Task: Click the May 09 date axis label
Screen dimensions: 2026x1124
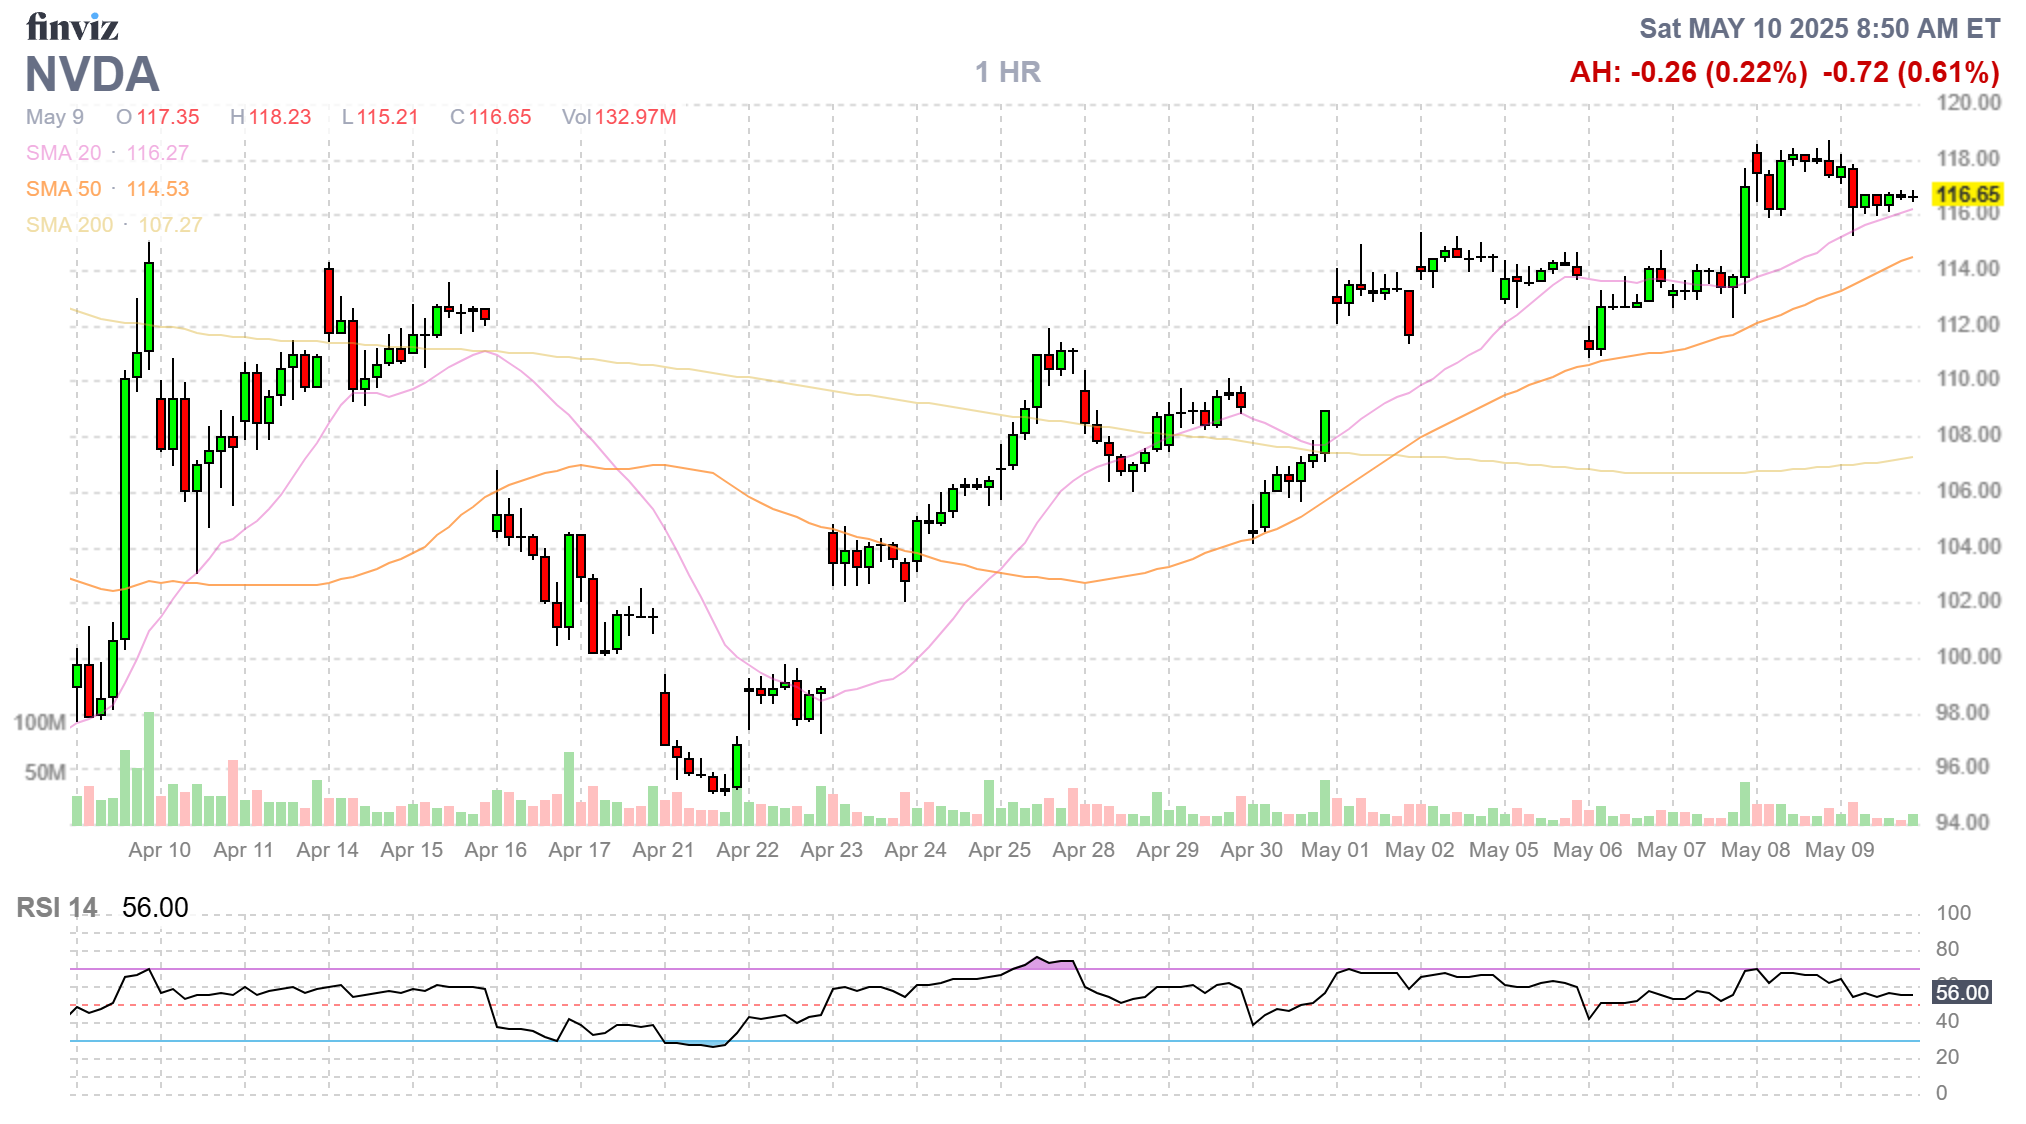Action: (x=1839, y=850)
